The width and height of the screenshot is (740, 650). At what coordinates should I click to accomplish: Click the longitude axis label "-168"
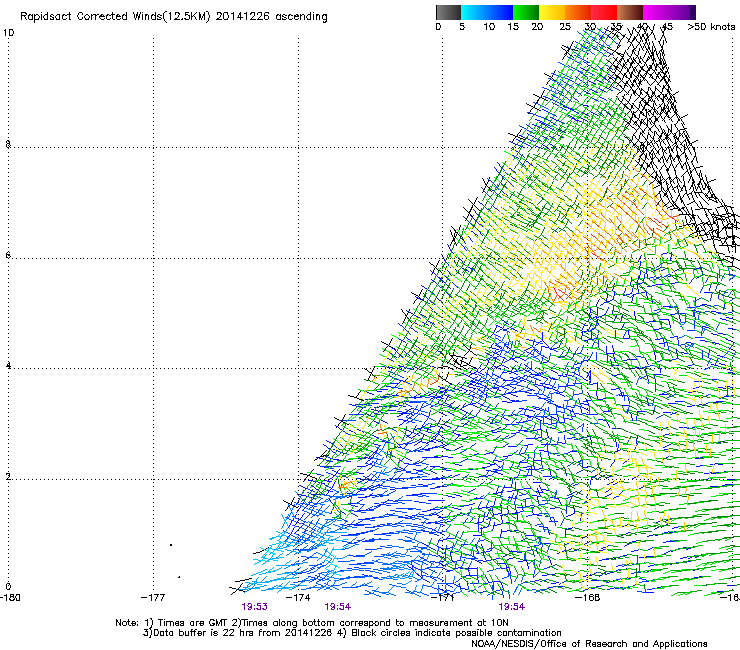pyautogui.click(x=588, y=598)
